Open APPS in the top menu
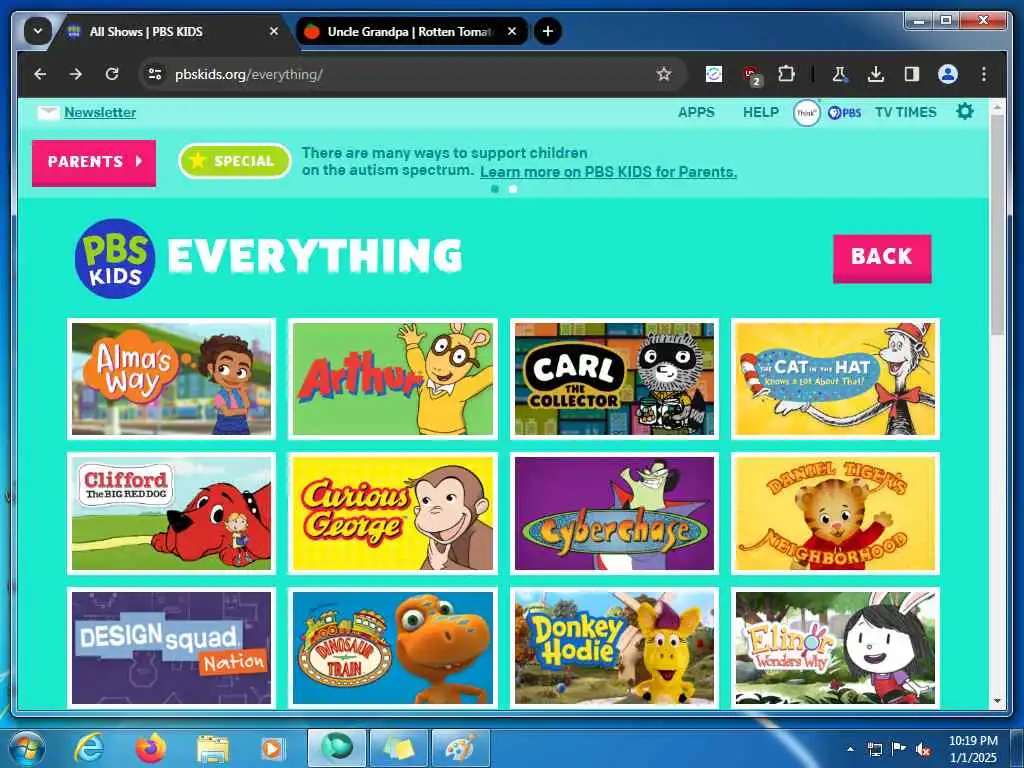Image resolution: width=1024 pixels, height=768 pixels. [696, 112]
